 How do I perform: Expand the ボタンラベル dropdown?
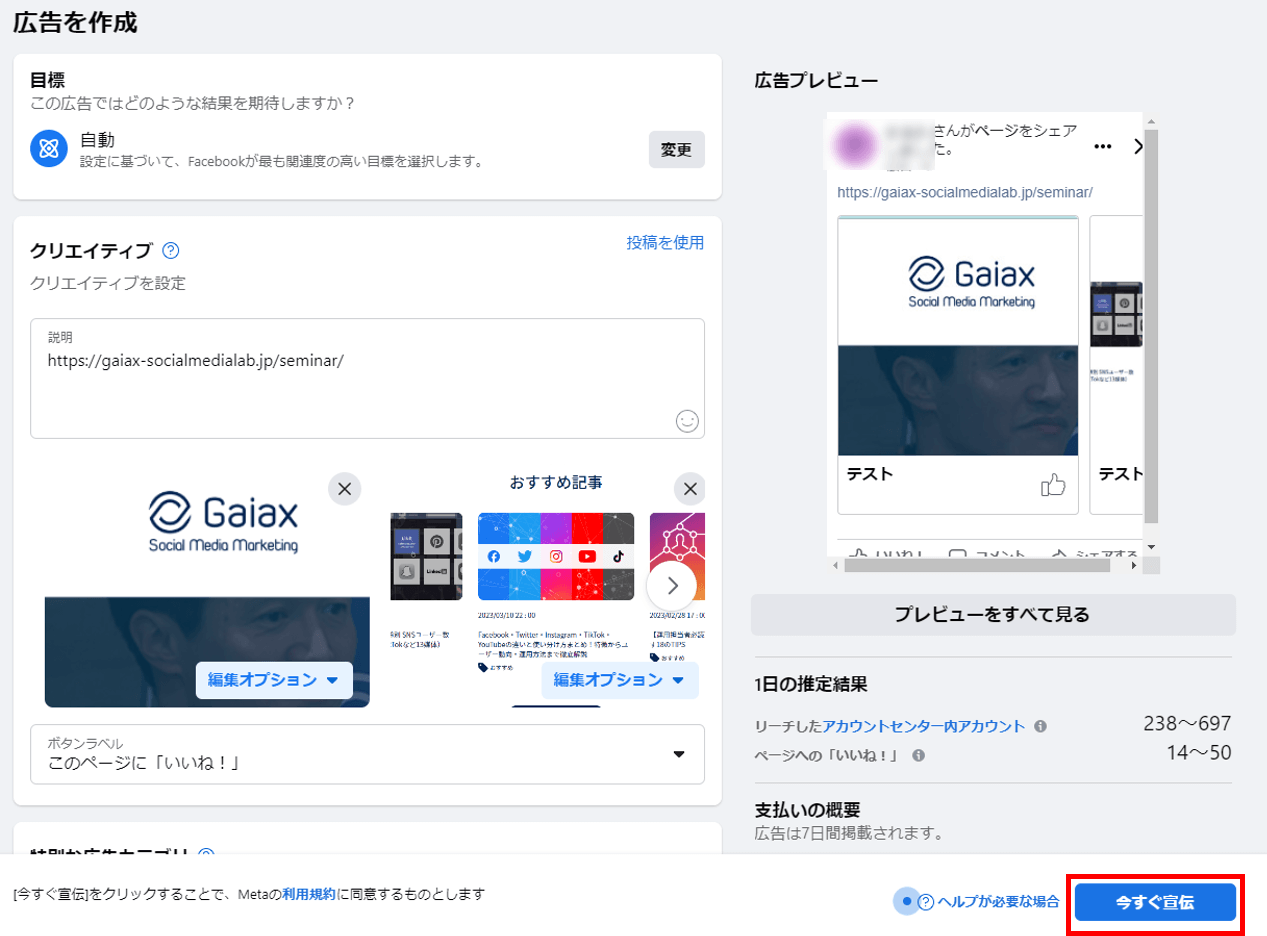(x=679, y=754)
